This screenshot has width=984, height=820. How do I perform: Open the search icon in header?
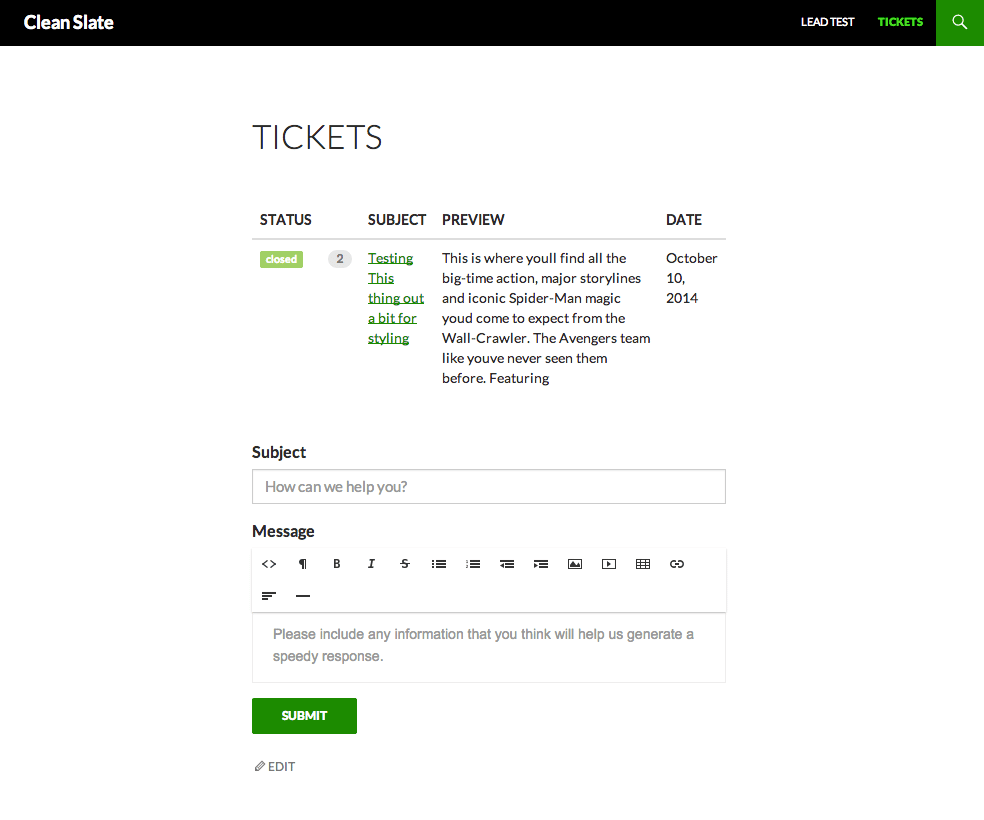(x=960, y=22)
